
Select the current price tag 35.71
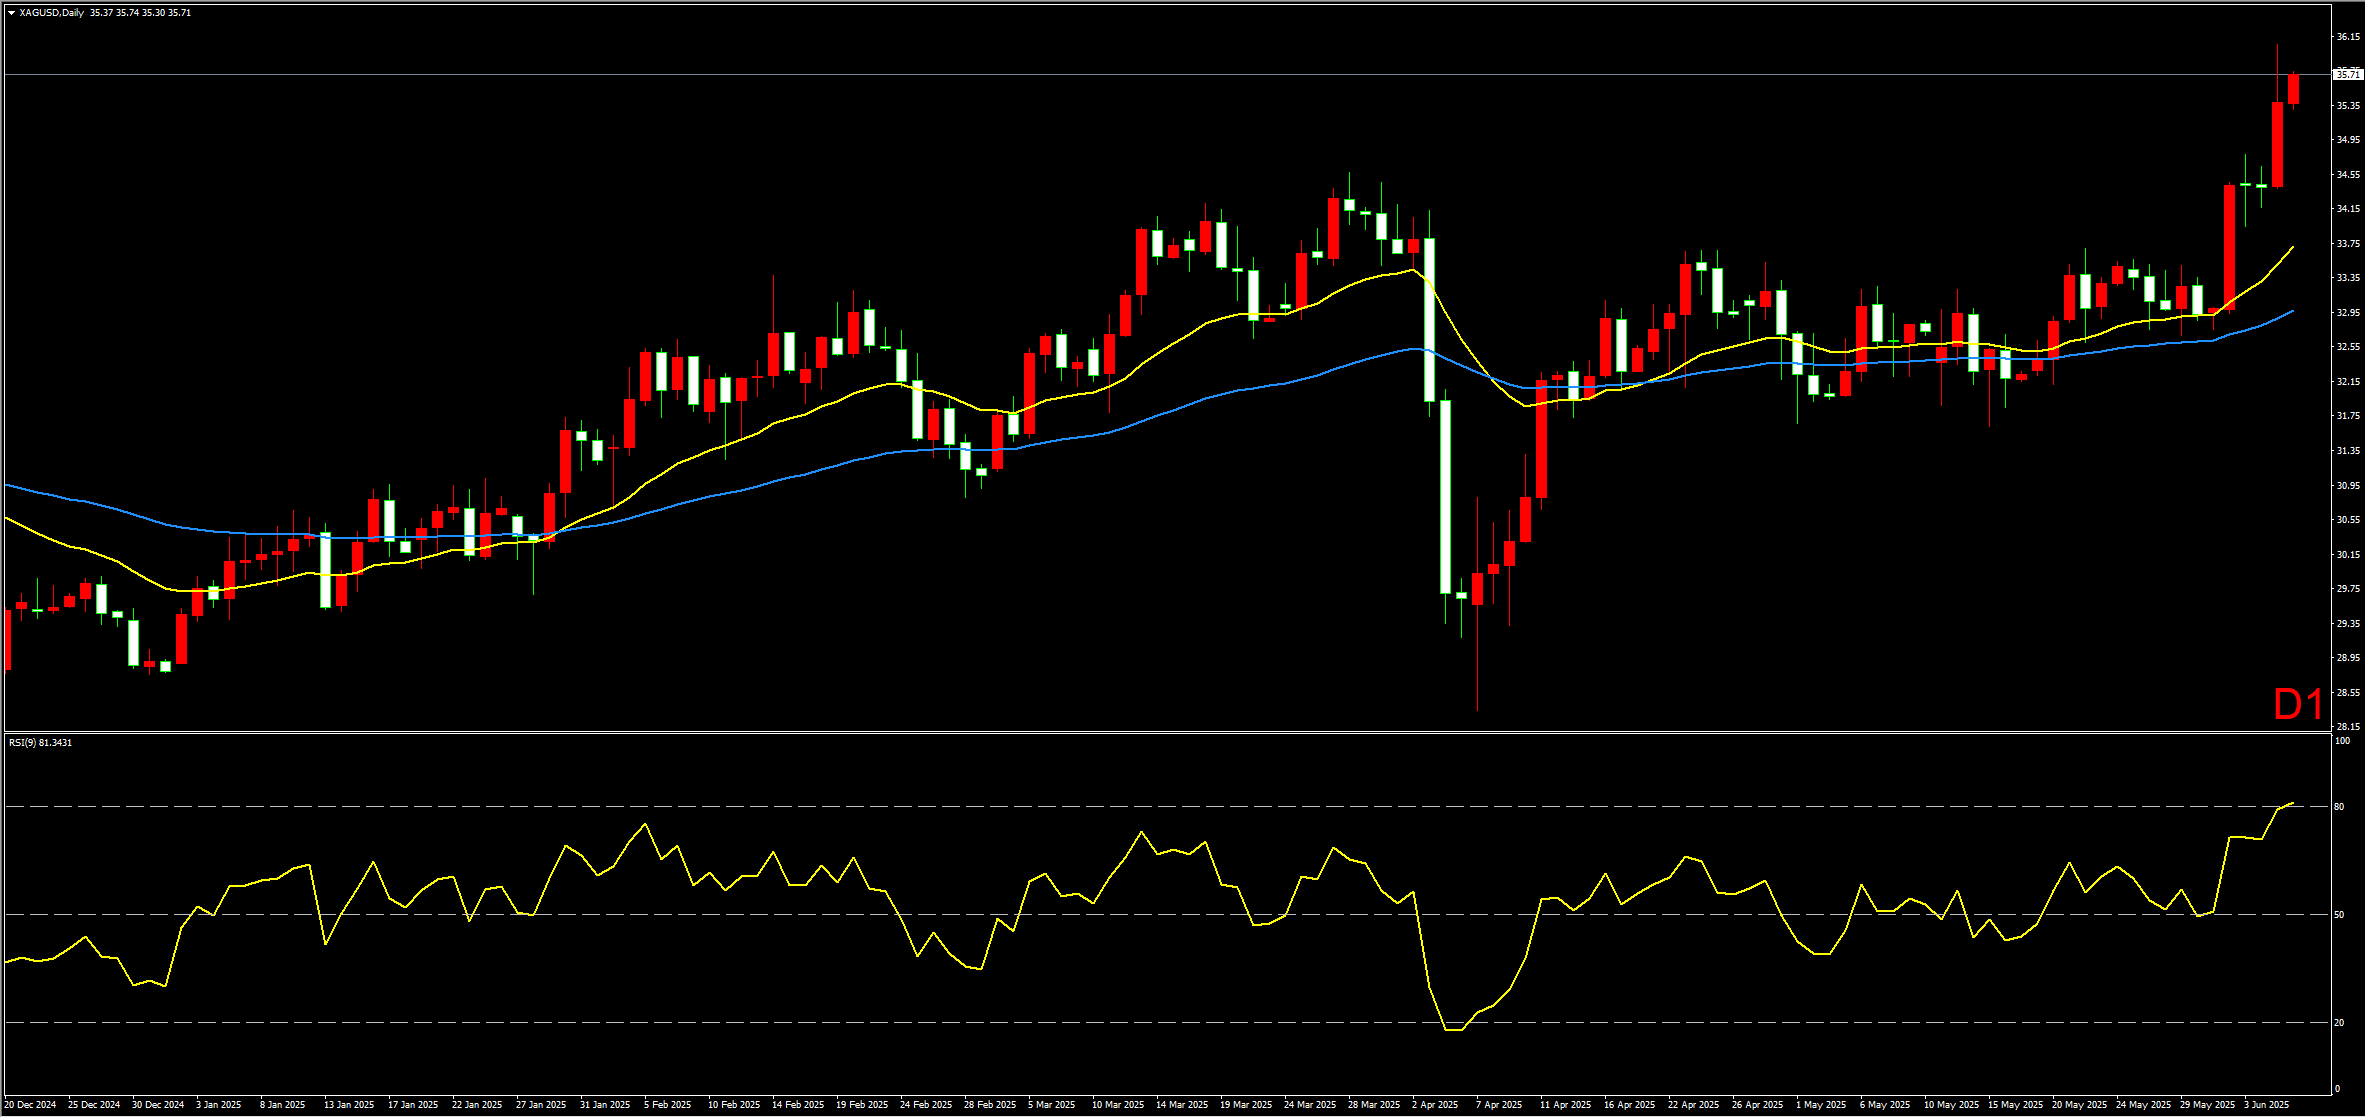point(2347,74)
